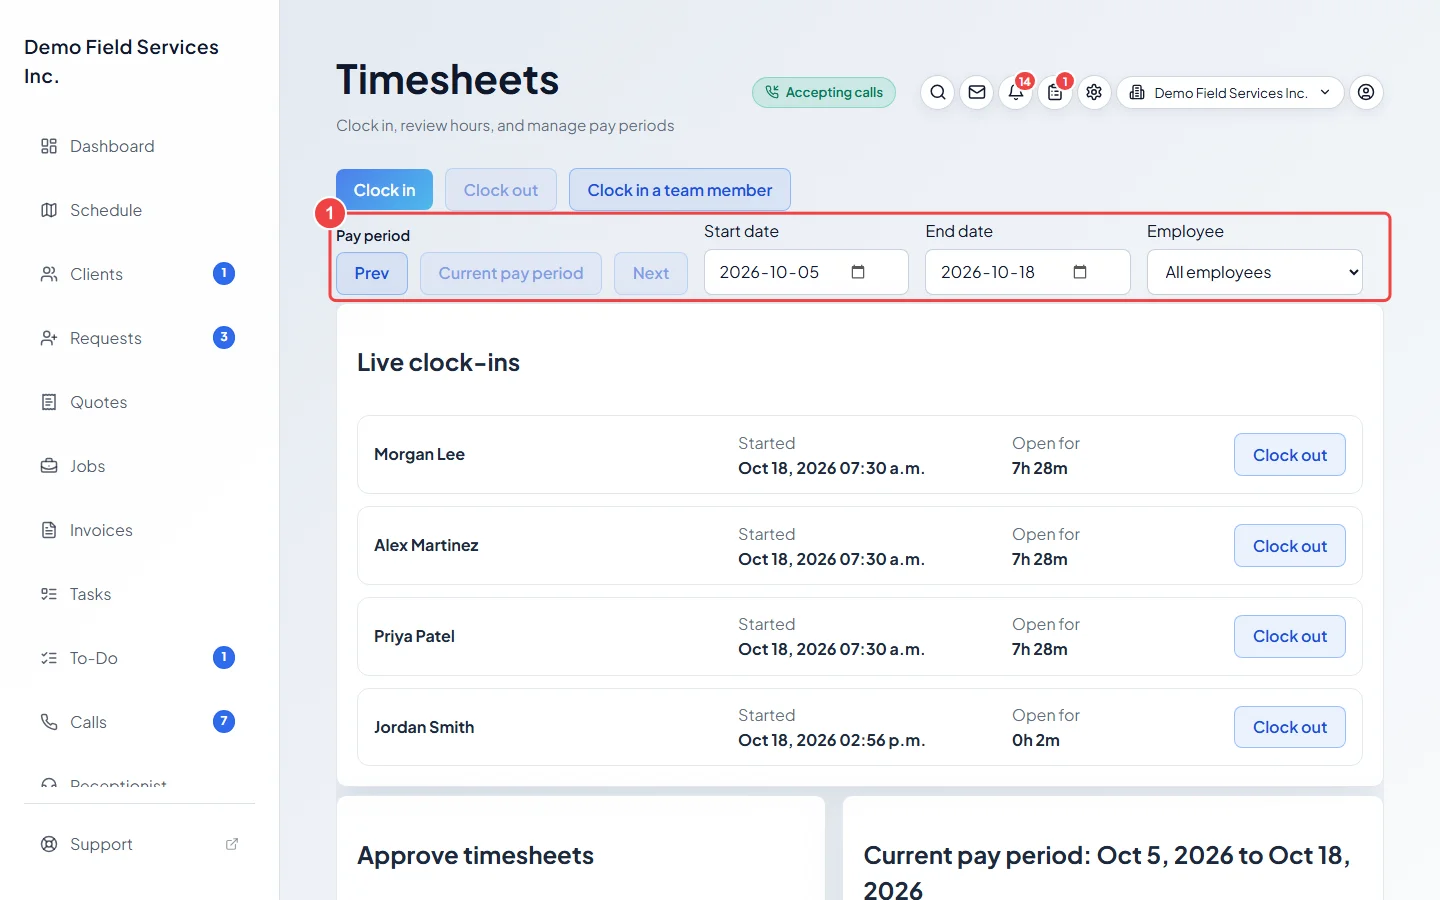Click the Next pay period button

click(651, 273)
